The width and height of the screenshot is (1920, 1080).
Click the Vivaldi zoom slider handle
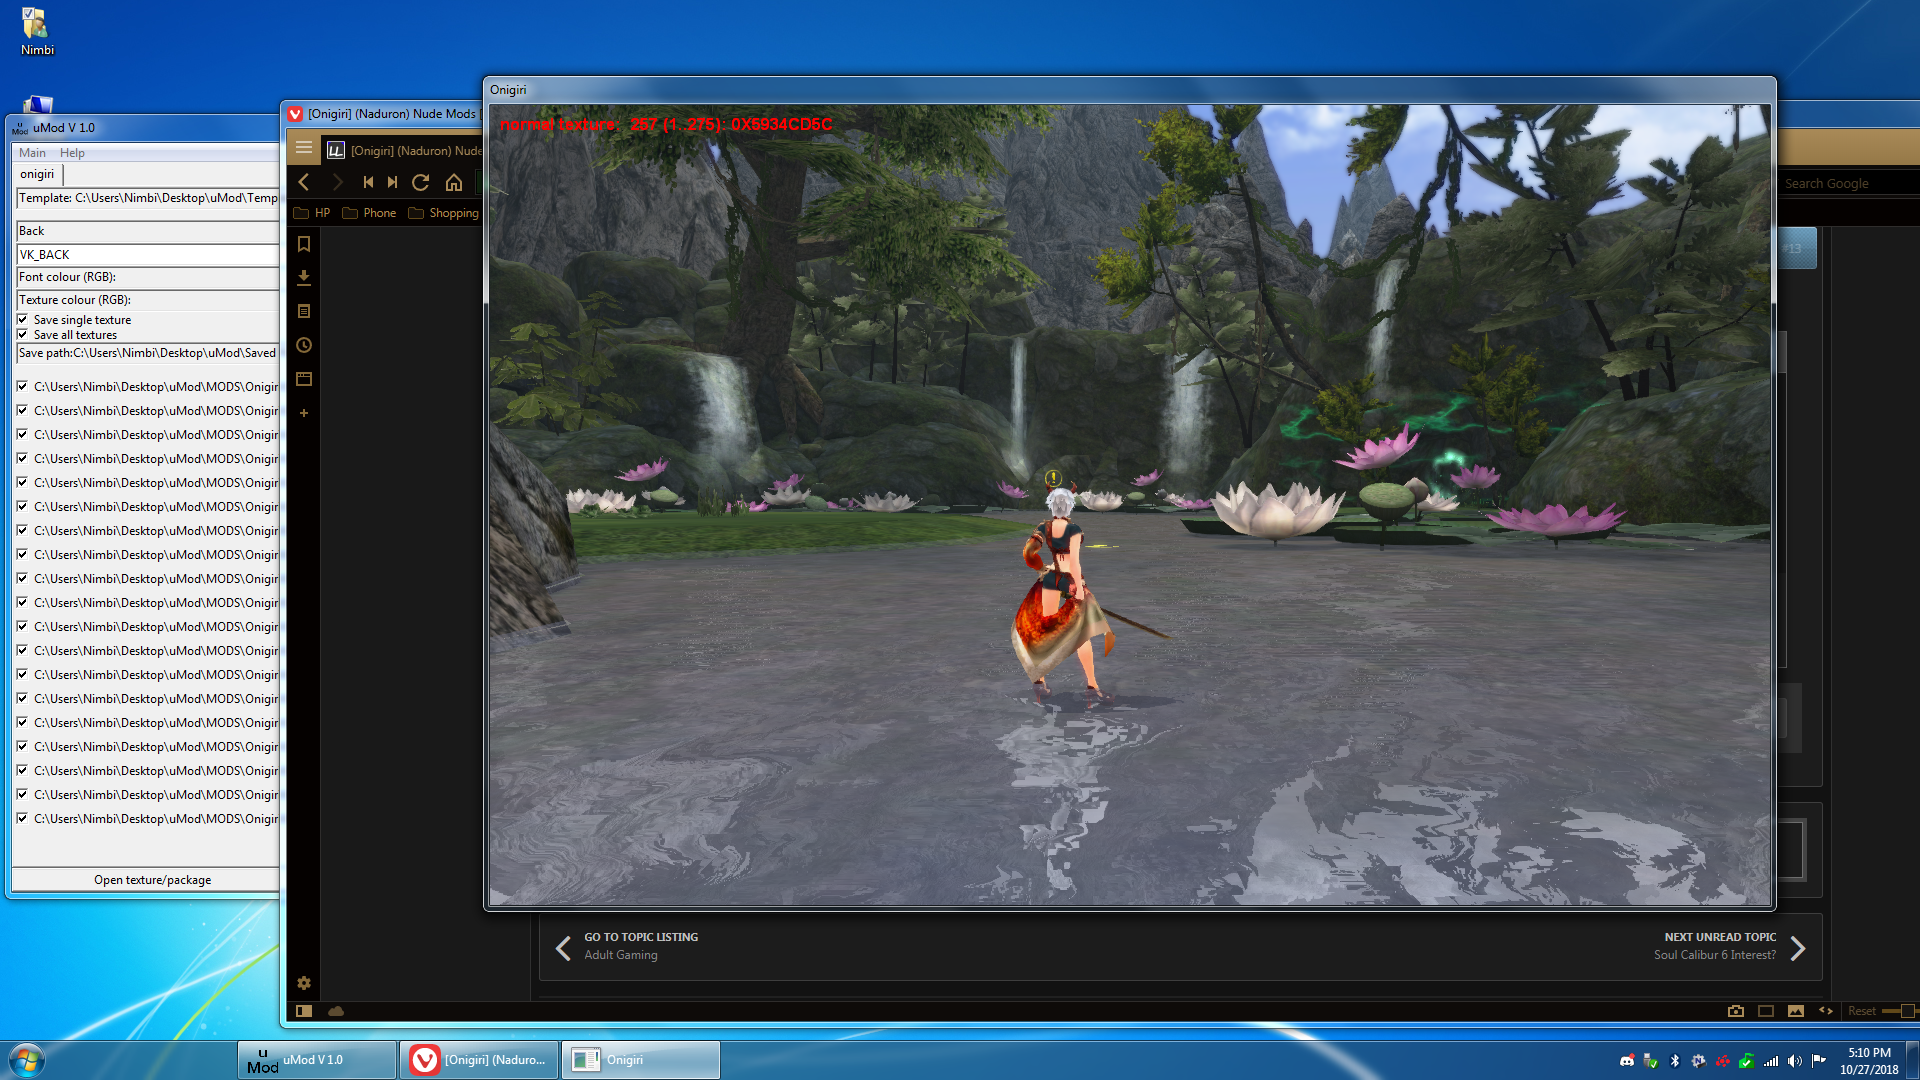click(1908, 1011)
